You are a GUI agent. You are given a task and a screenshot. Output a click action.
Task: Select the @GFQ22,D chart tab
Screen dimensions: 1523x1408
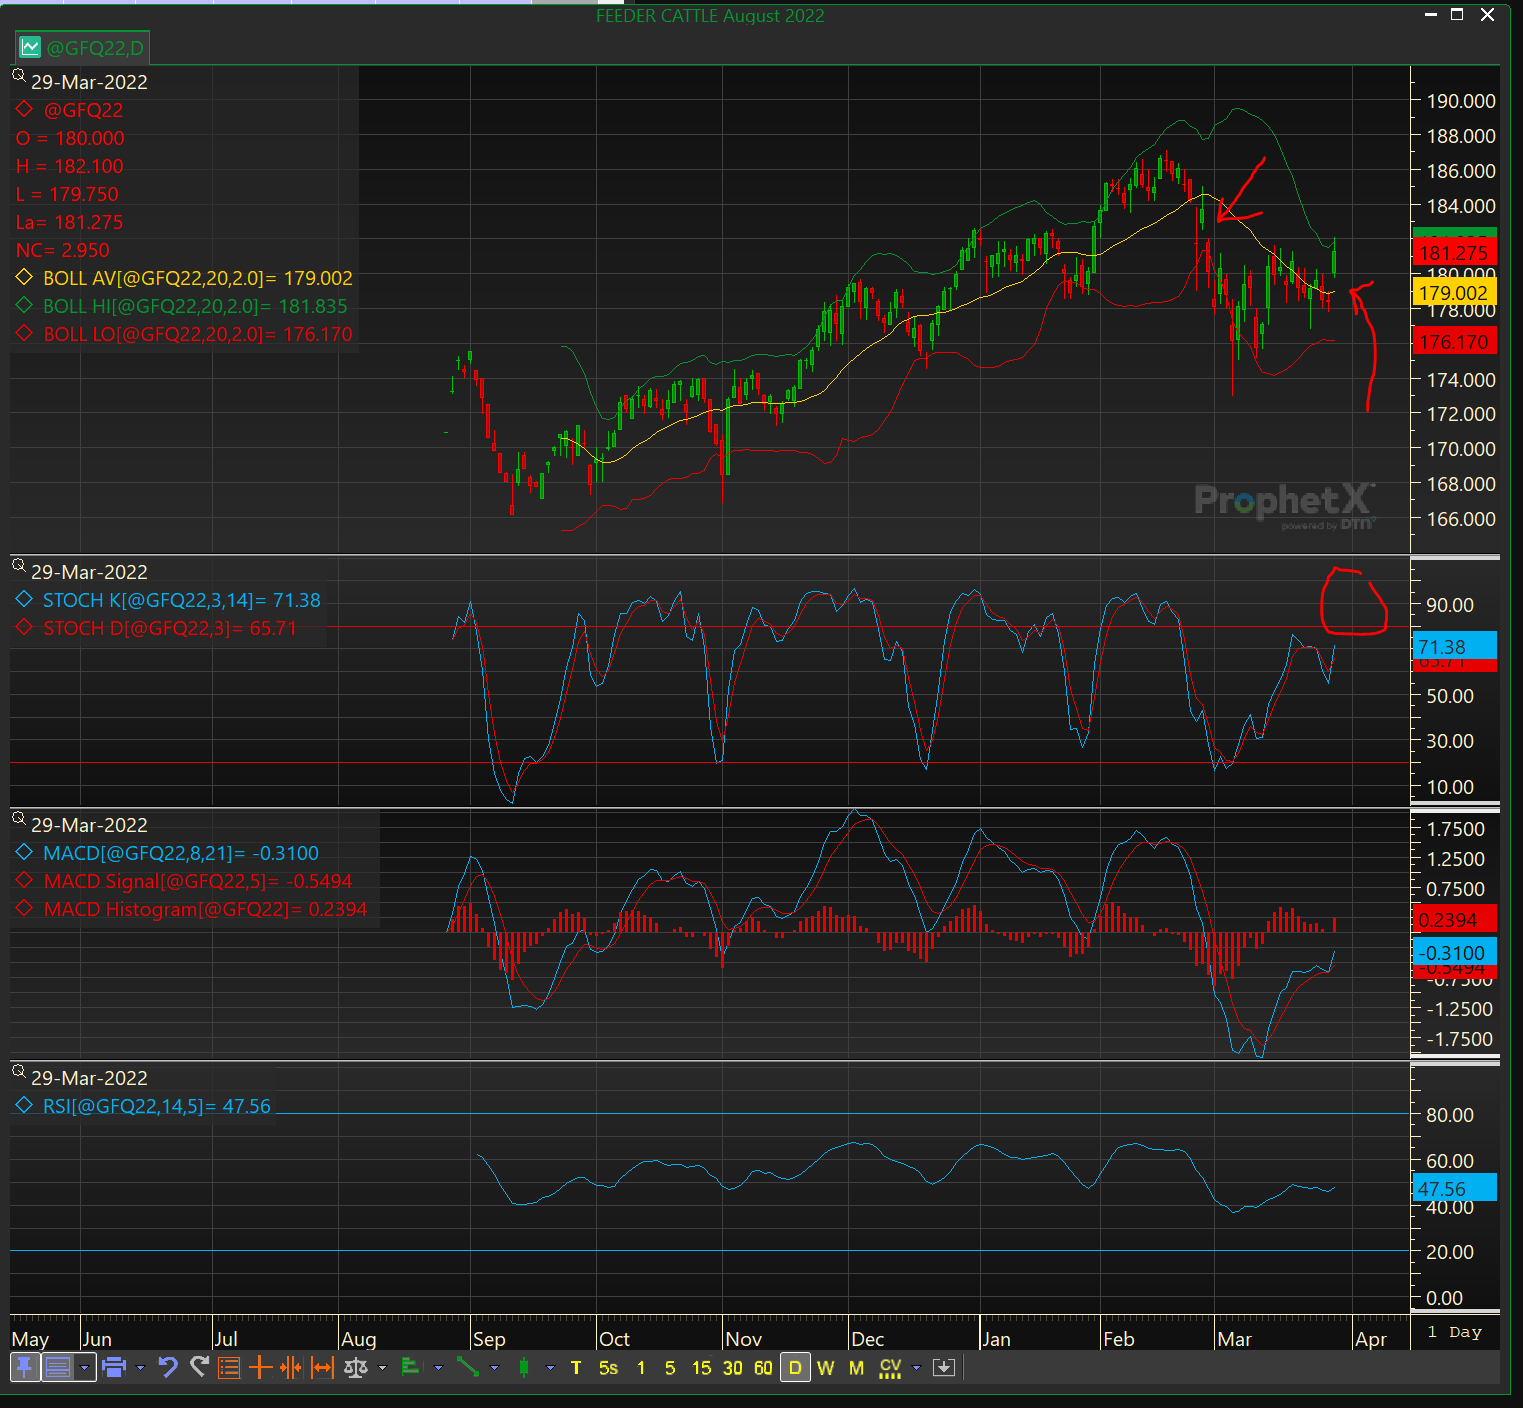click(x=83, y=47)
